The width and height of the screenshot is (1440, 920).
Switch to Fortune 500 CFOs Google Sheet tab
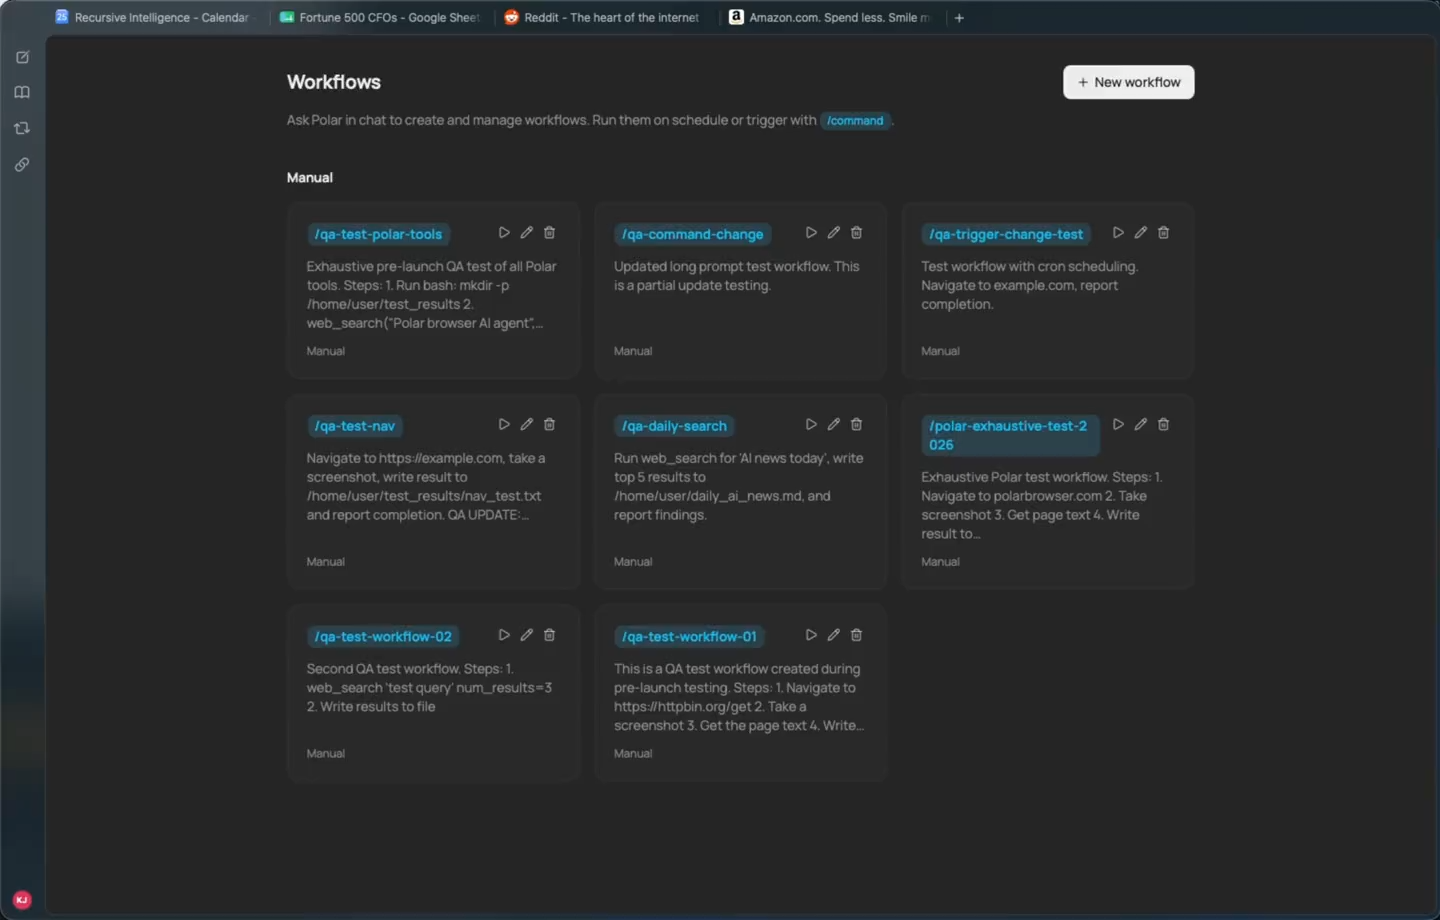click(x=381, y=18)
